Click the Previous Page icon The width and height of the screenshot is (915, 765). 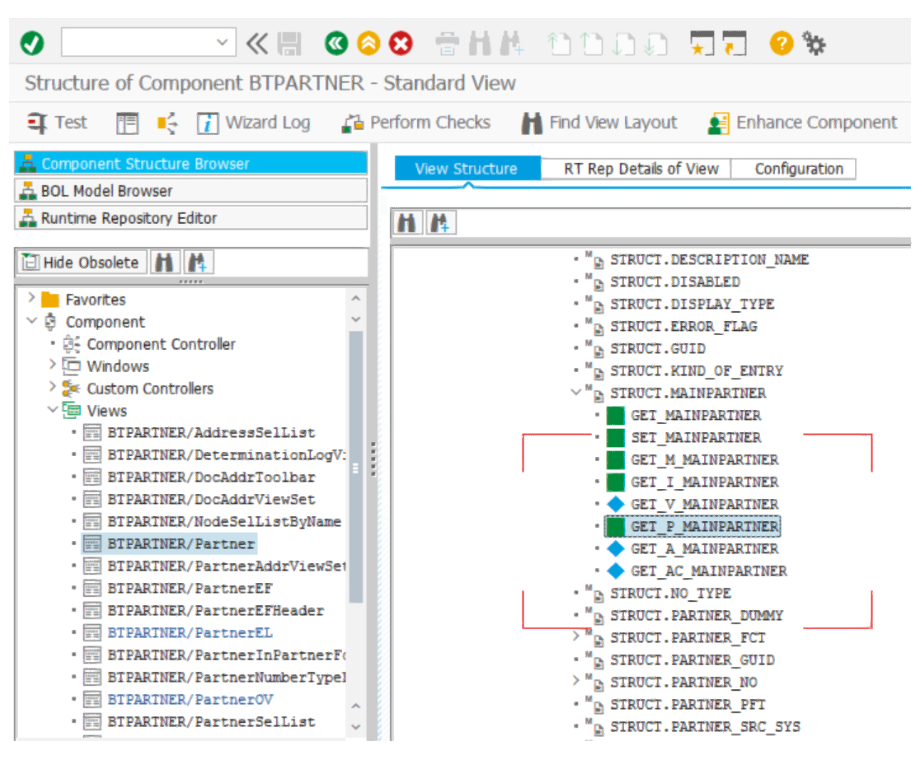click(x=591, y=44)
